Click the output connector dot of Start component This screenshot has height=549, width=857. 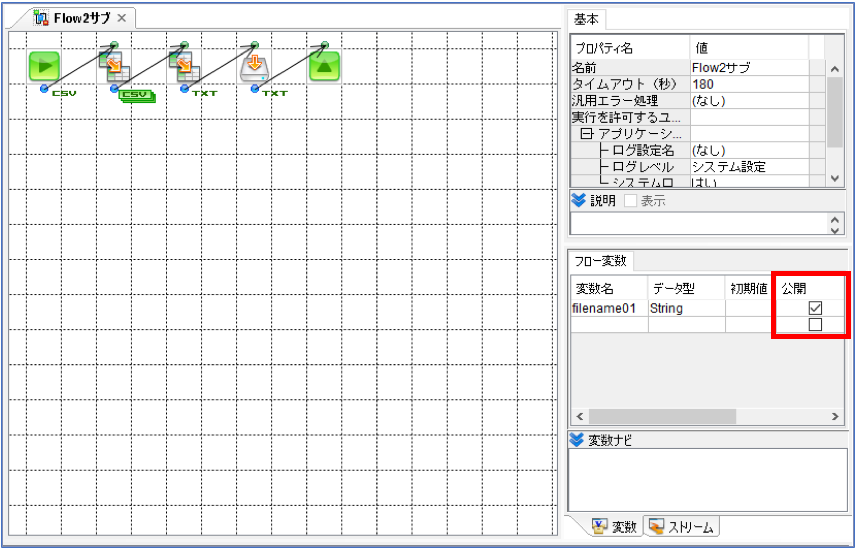[x=44, y=88]
